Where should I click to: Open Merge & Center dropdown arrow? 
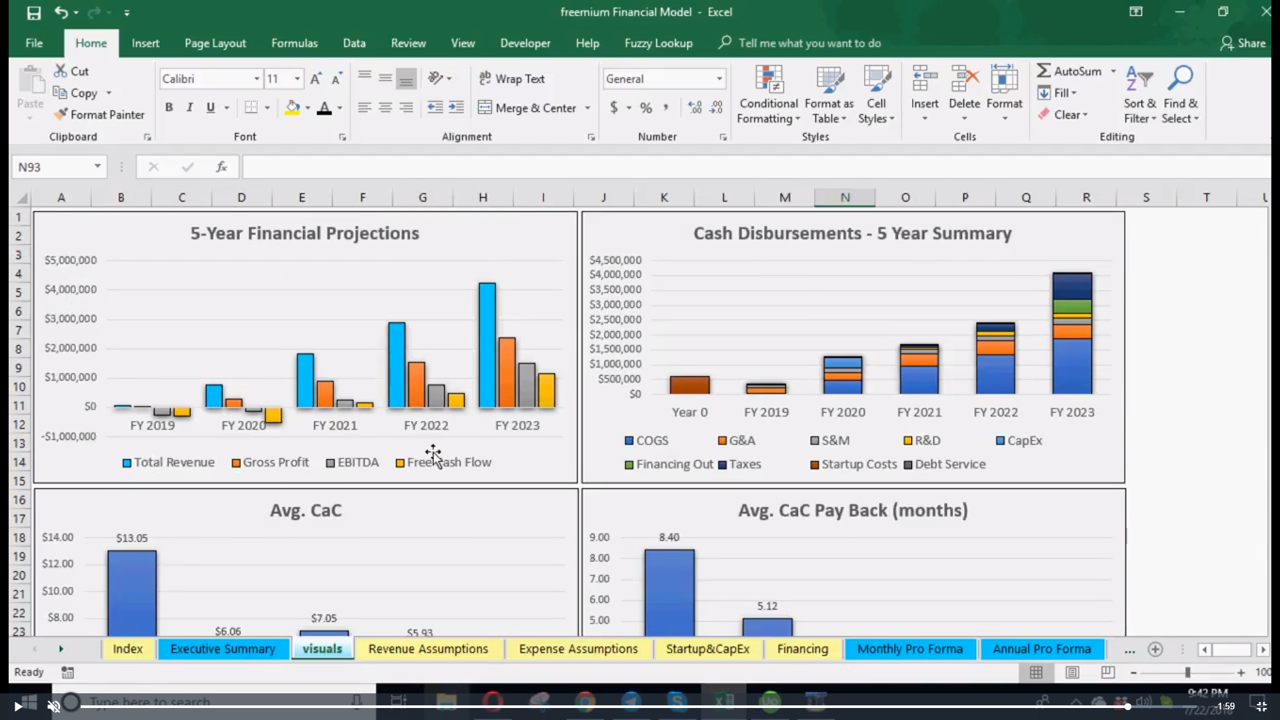[587, 108]
